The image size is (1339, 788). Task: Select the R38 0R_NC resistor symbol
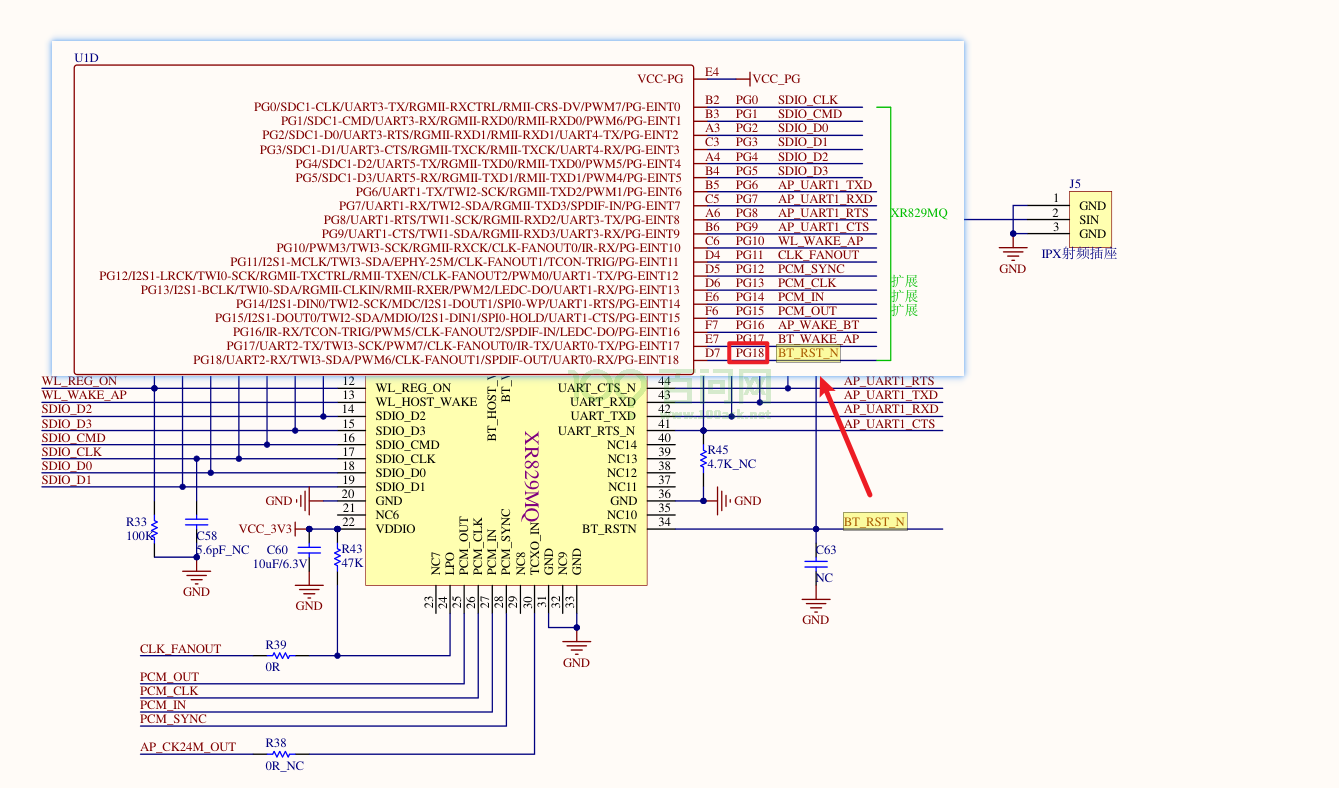tap(277, 754)
